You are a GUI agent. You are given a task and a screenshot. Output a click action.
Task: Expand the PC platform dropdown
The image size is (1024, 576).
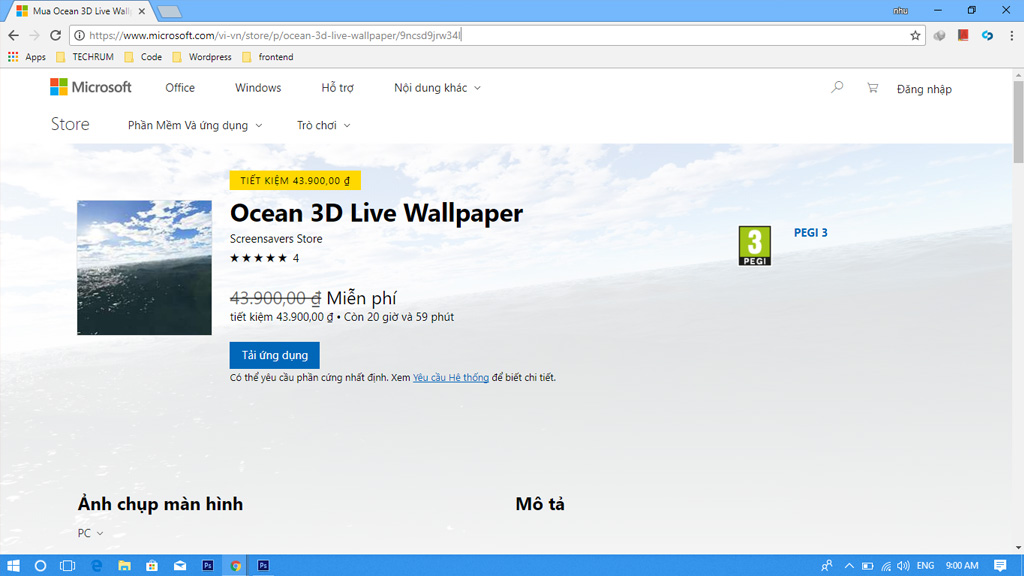pos(90,533)
